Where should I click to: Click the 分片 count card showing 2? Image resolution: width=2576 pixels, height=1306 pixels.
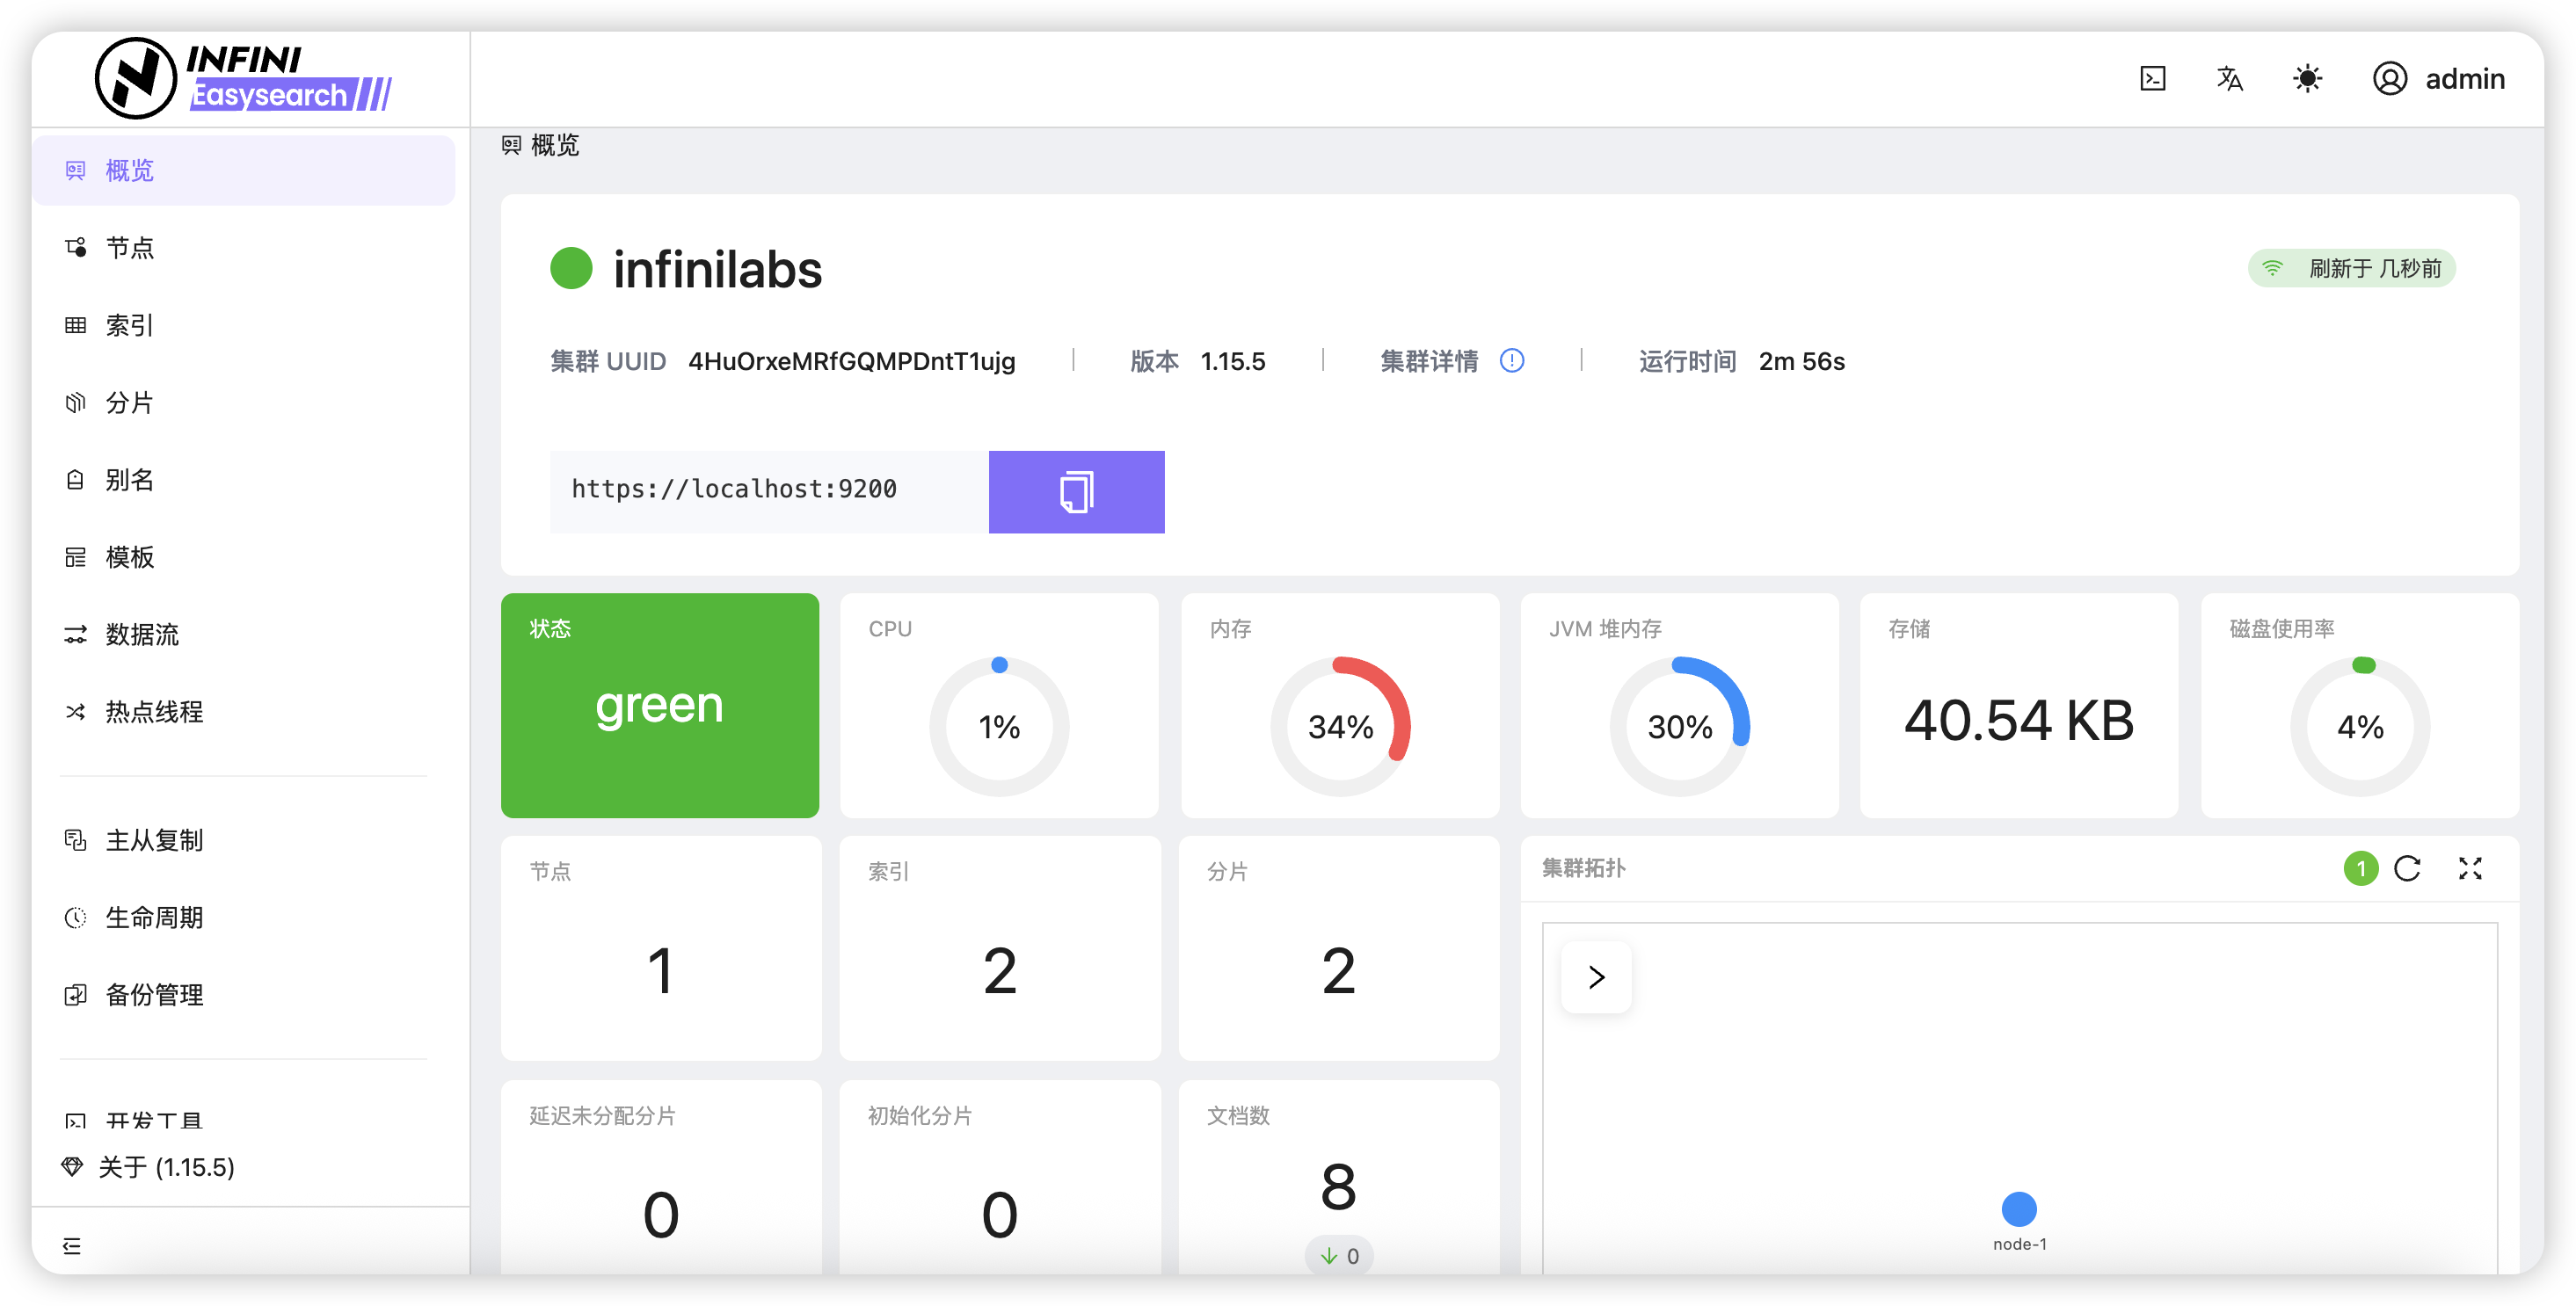tap(1338, 948)
